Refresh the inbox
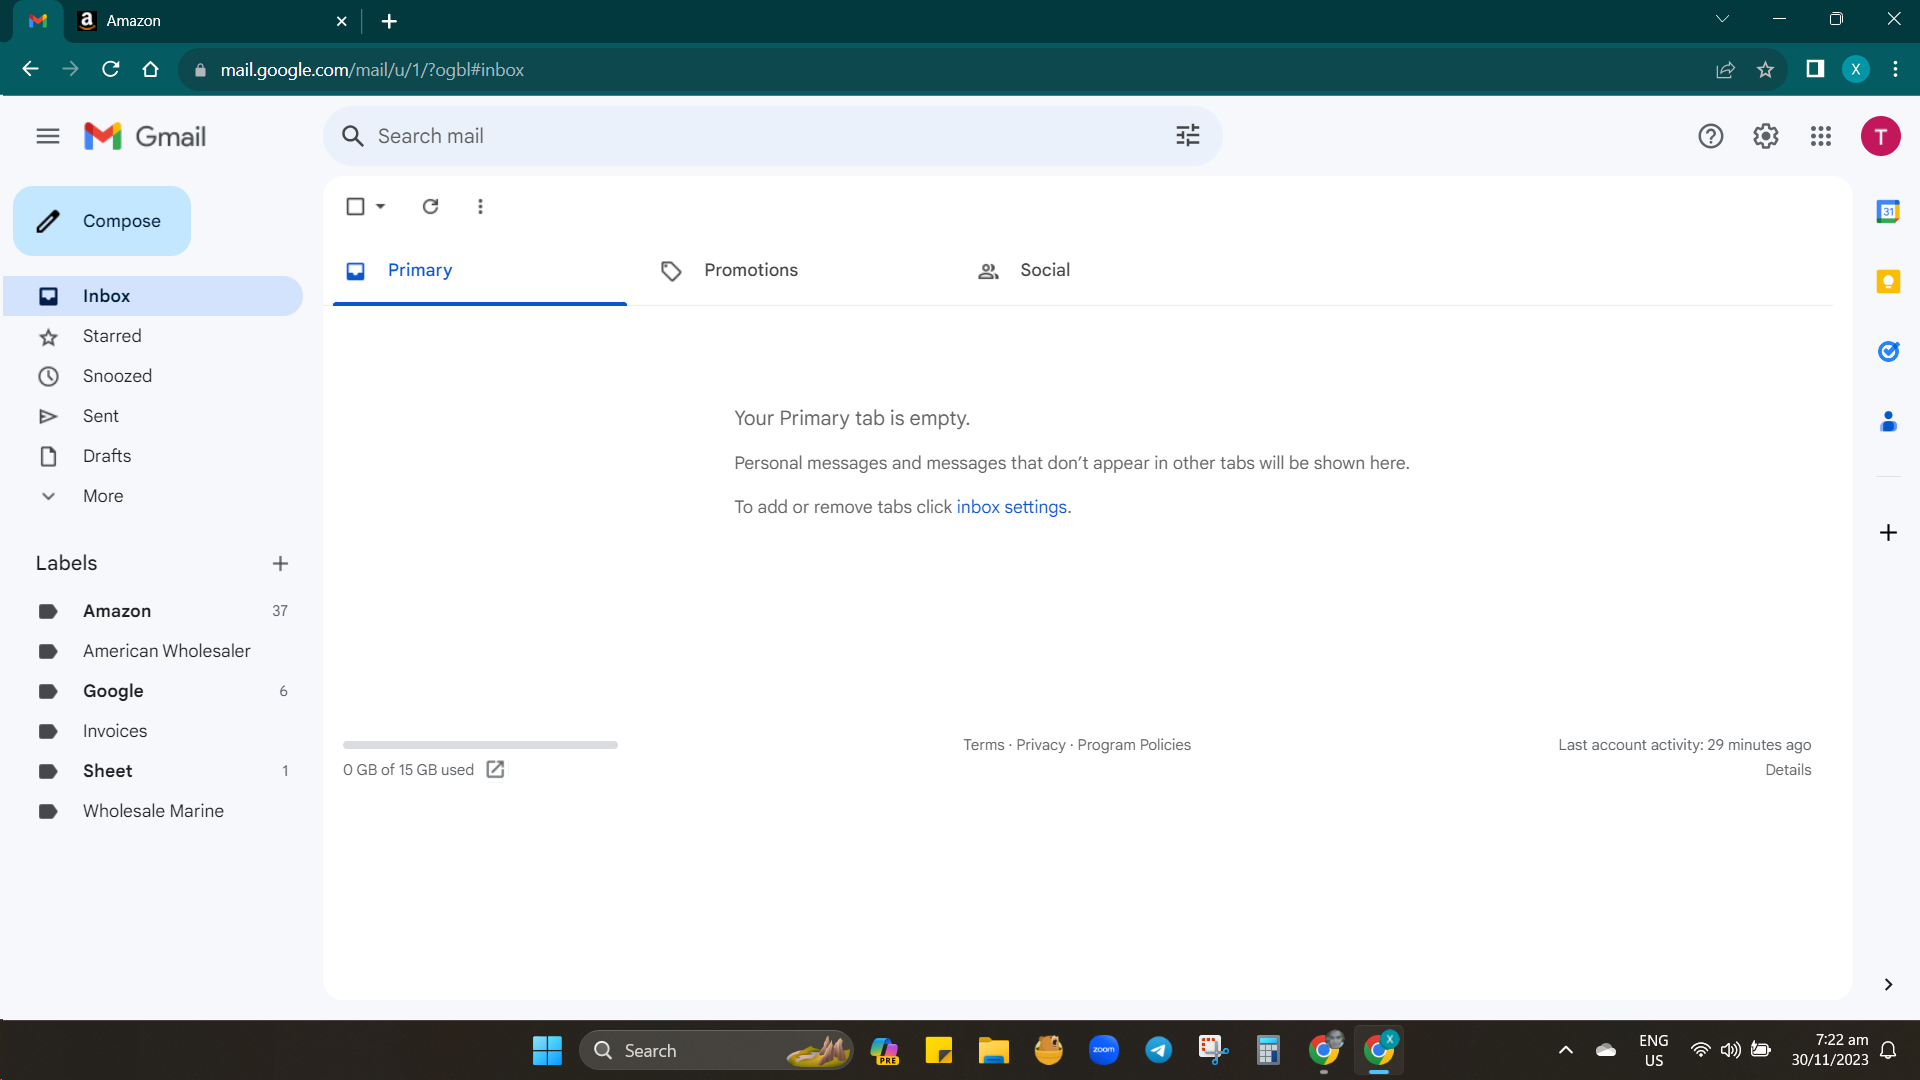1920x1080 pixels. [430, 206]
